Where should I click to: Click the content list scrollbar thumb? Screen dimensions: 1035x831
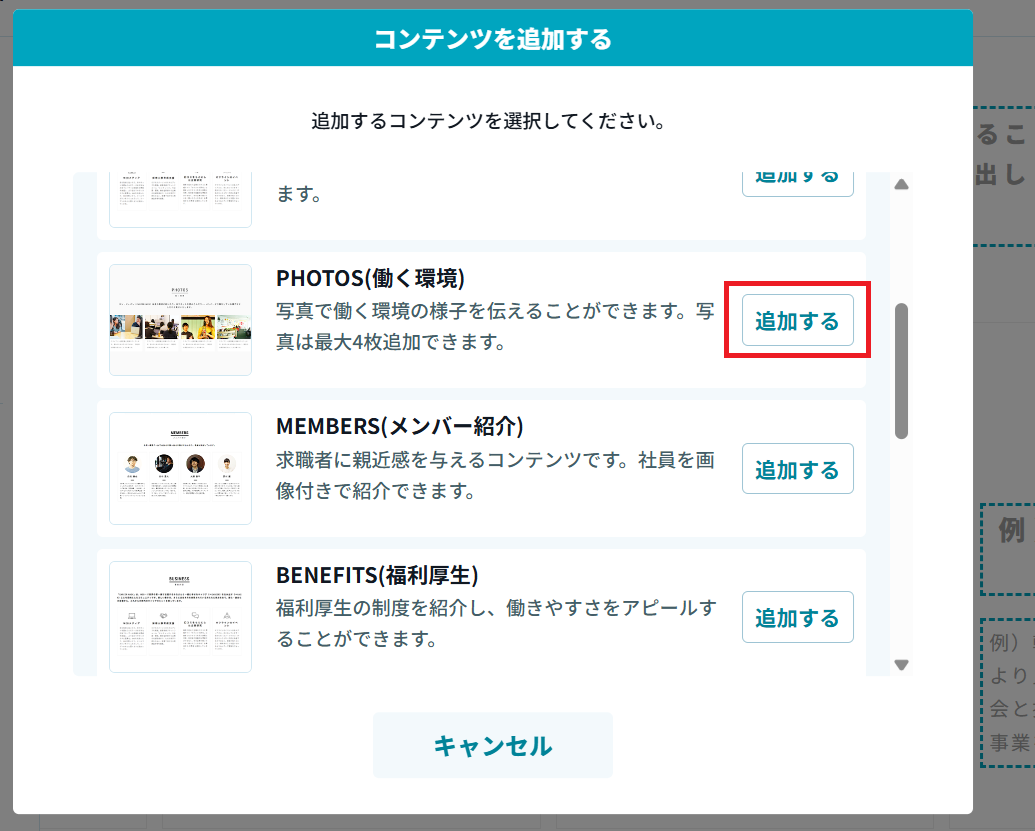(x=902, y=371)
